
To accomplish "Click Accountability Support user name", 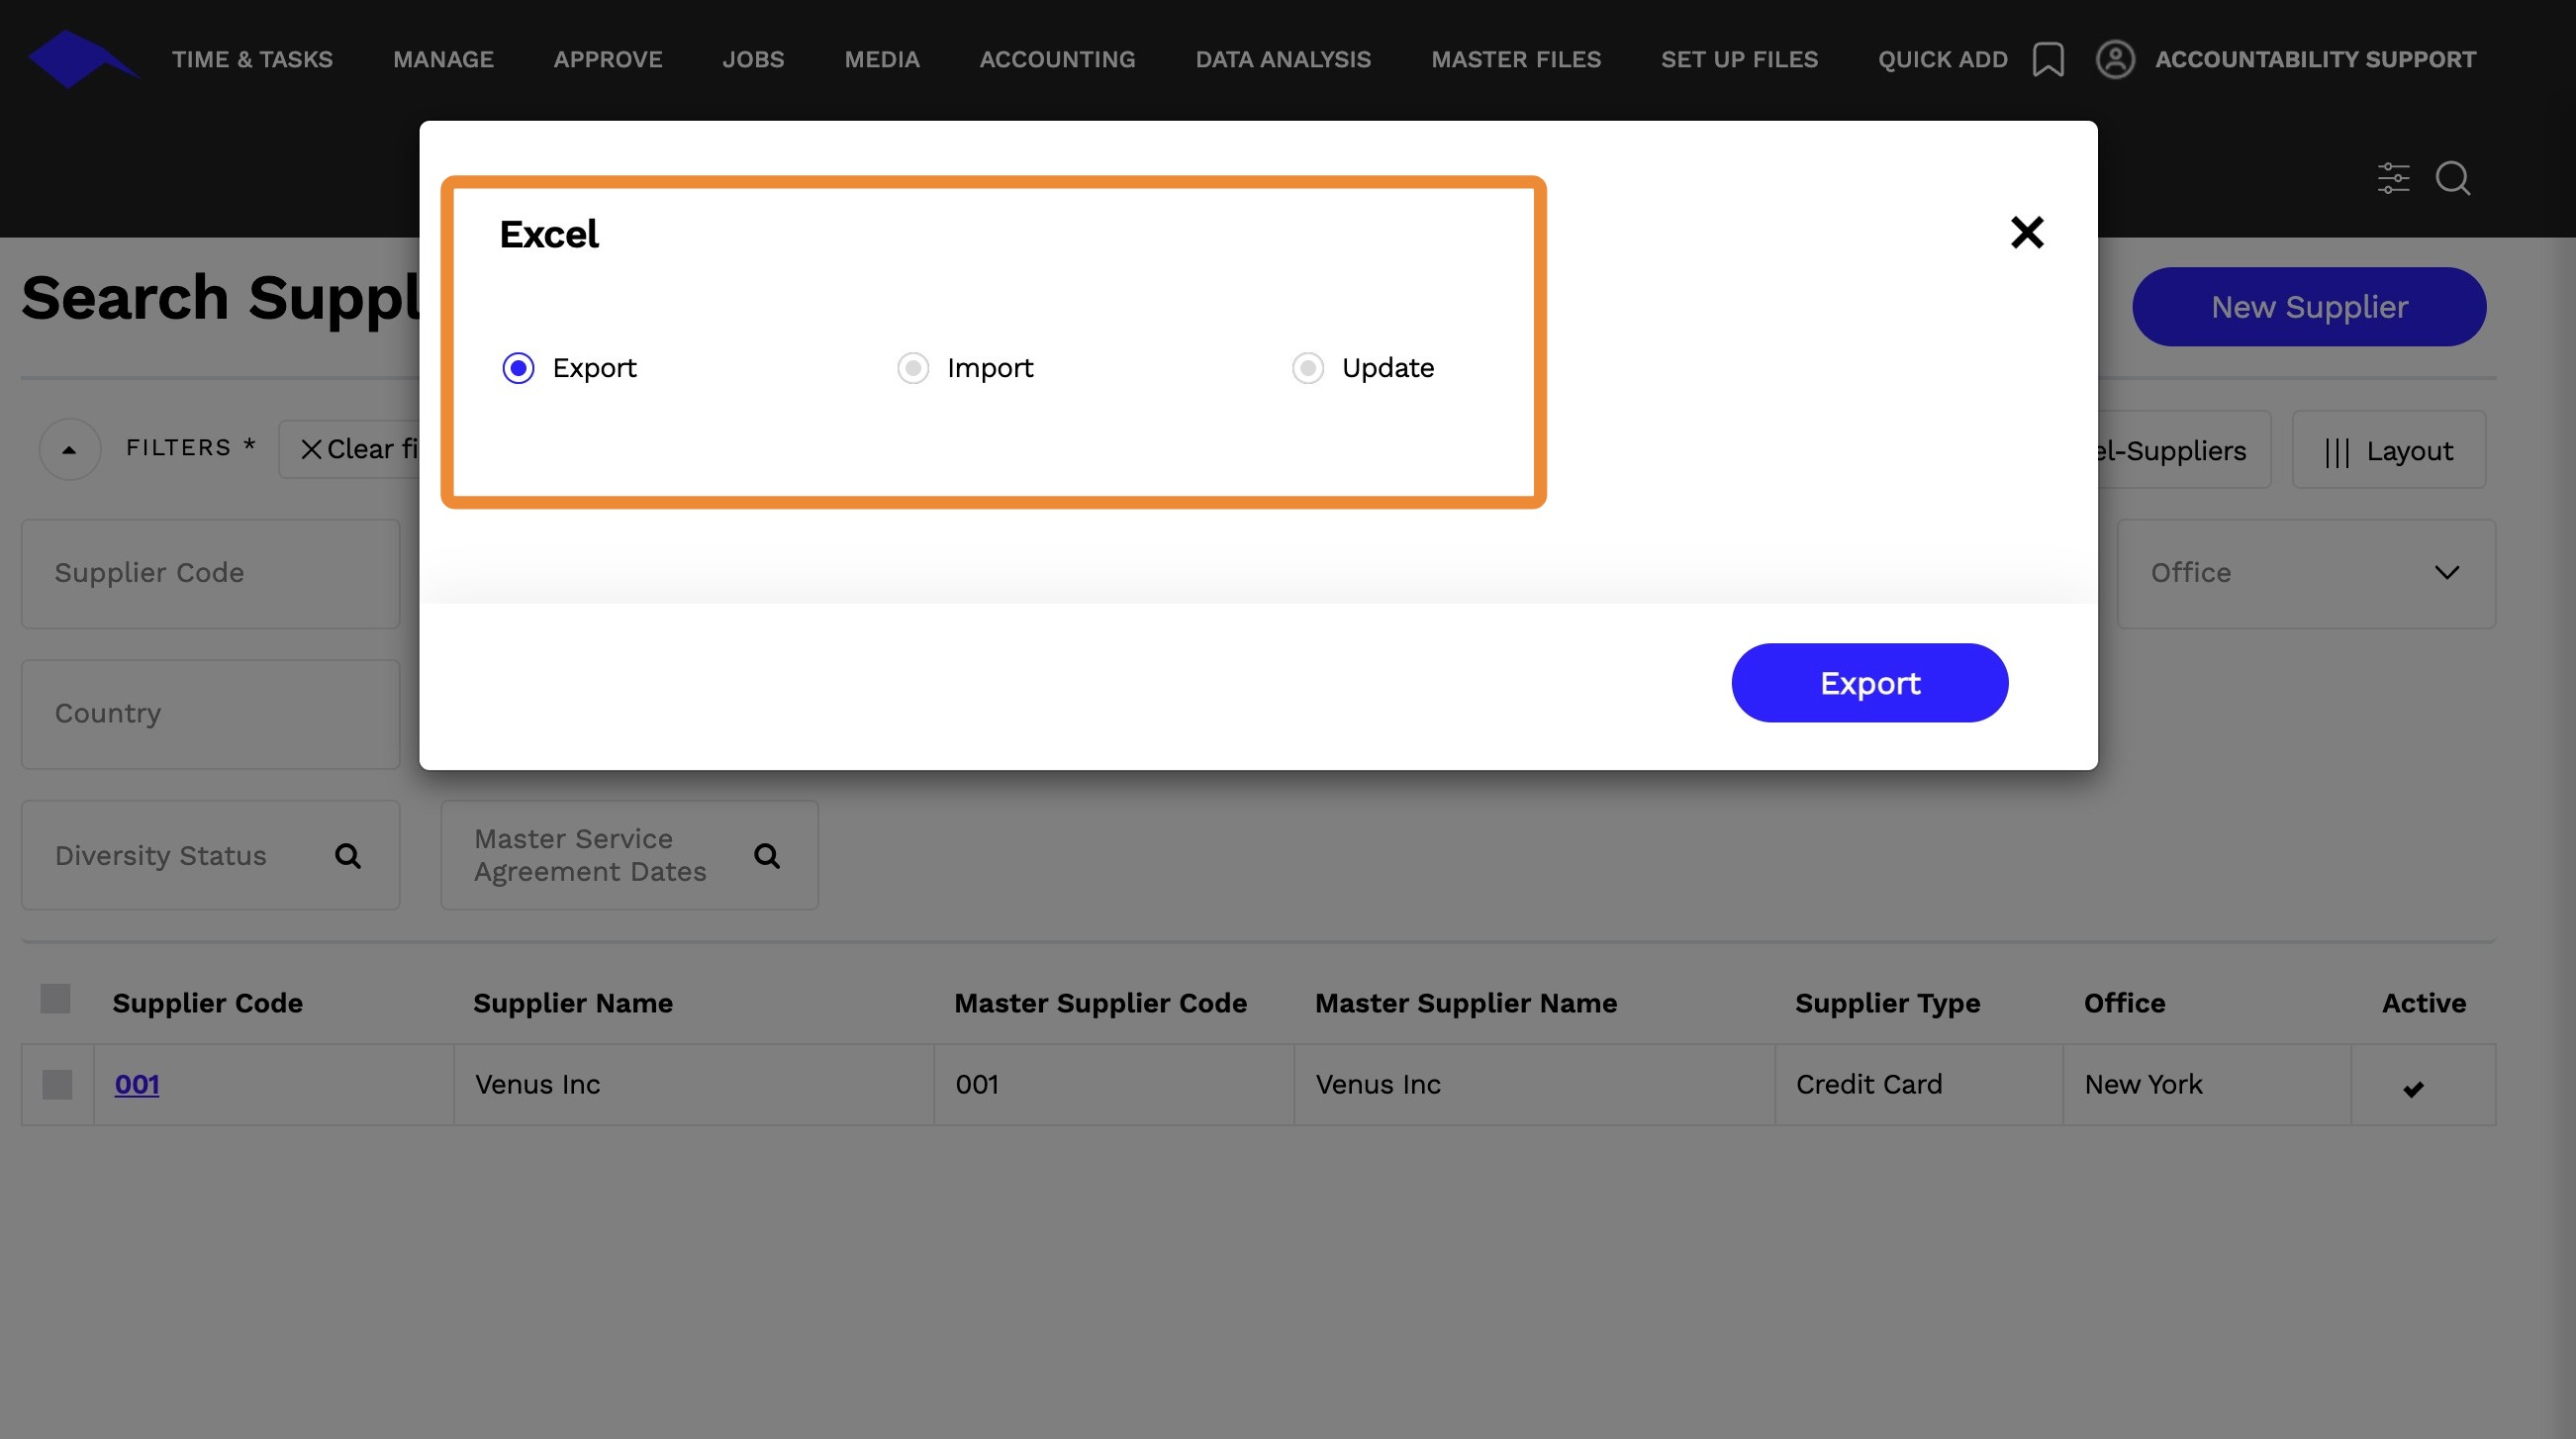I will [2314, 59].
